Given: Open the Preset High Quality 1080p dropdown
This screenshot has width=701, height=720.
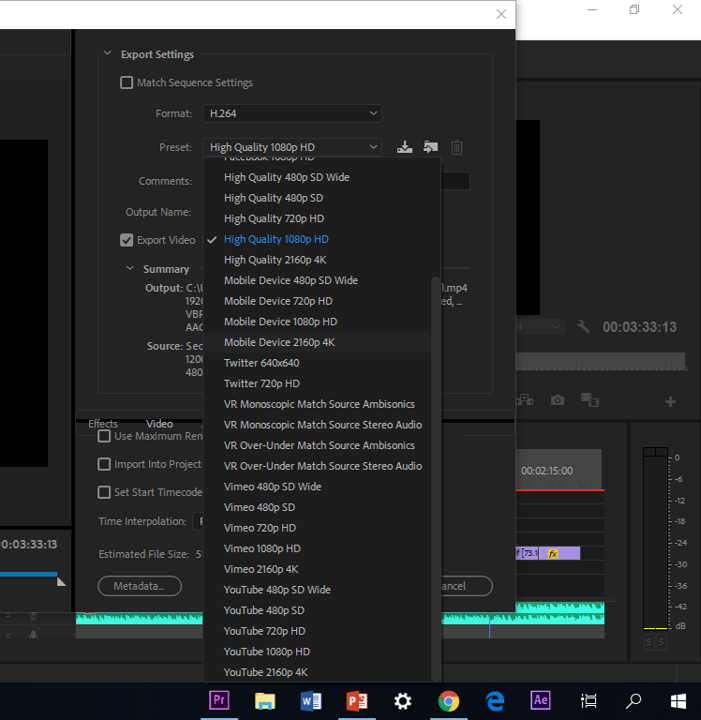Looking at the screenshot, I should pyautogui.click(x=292, y=147).
